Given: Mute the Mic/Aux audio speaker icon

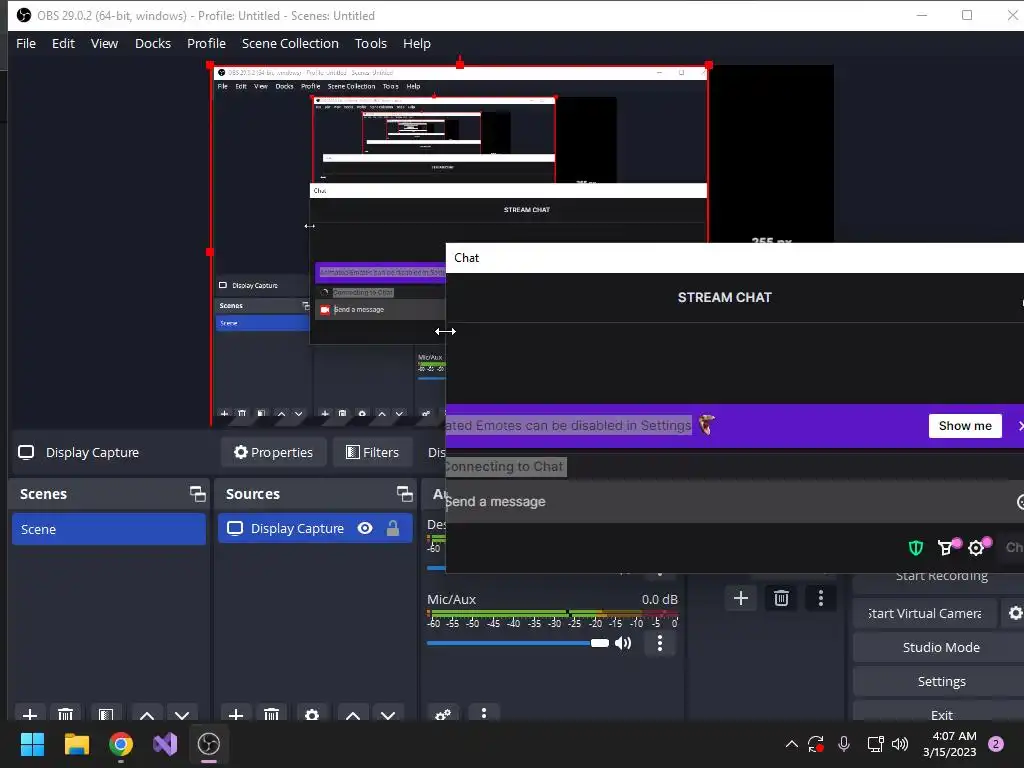Looking at the screenshot, I should (x=623, y=643).
